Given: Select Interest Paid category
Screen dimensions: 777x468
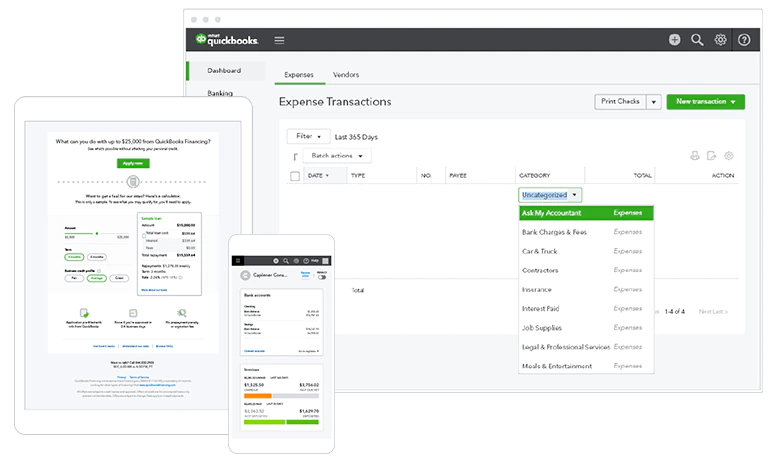Looking at the screenshot, I should coord(586,308).
